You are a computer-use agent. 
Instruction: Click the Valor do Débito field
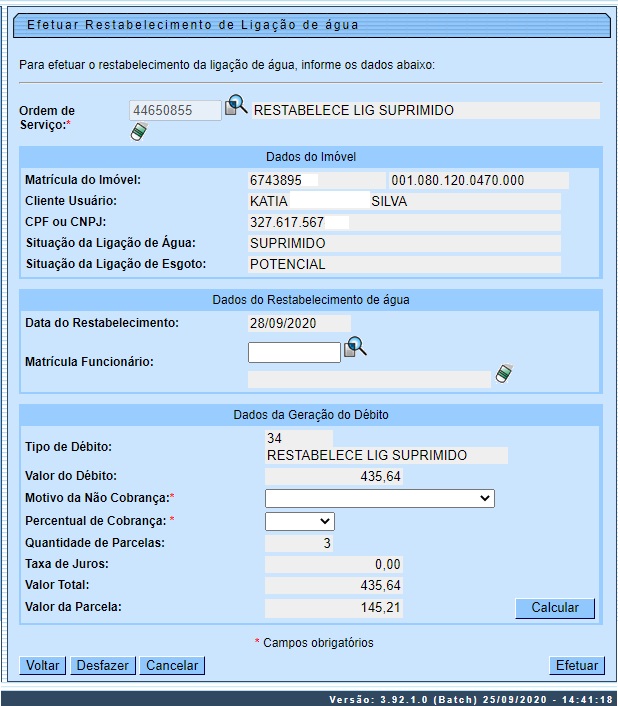pos(334,477)
